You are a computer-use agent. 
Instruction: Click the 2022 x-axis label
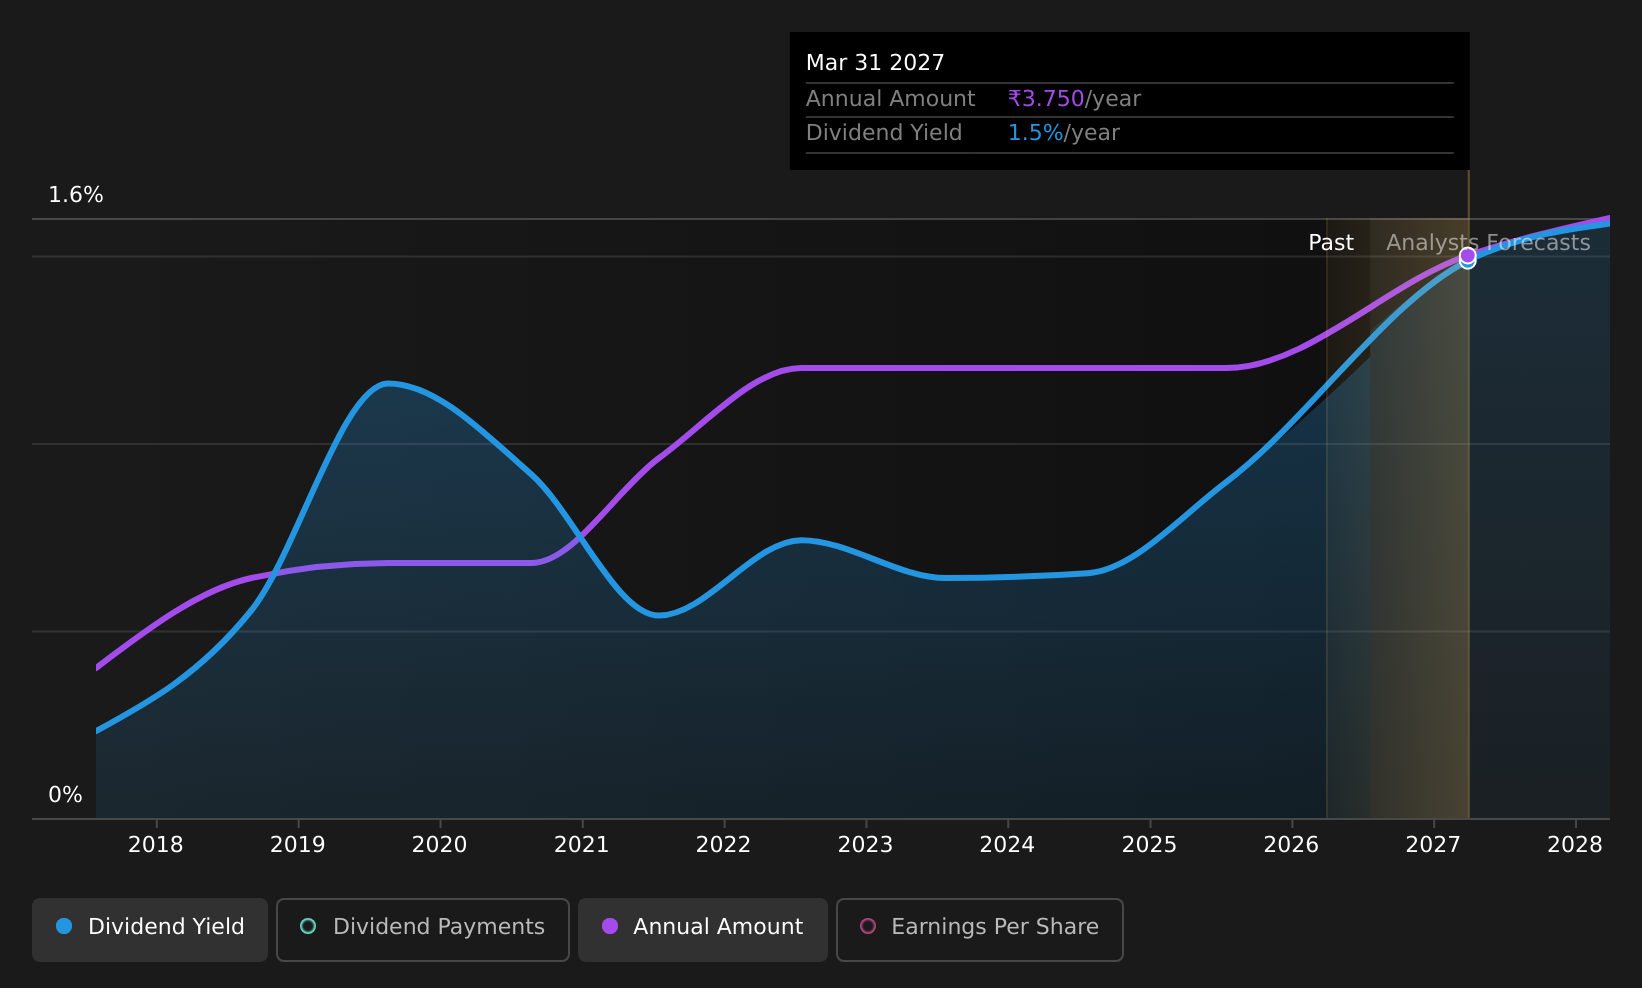724,845
